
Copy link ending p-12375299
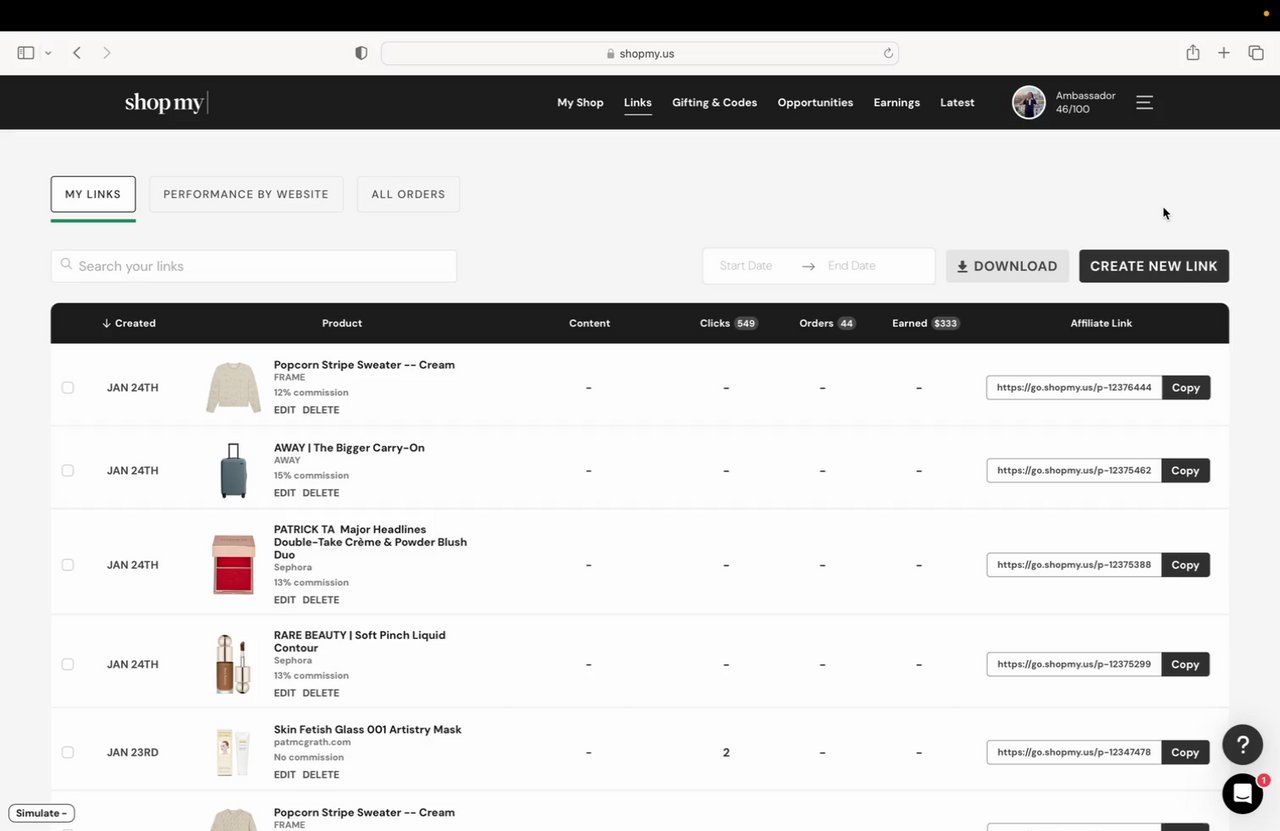pos(1186,664)
